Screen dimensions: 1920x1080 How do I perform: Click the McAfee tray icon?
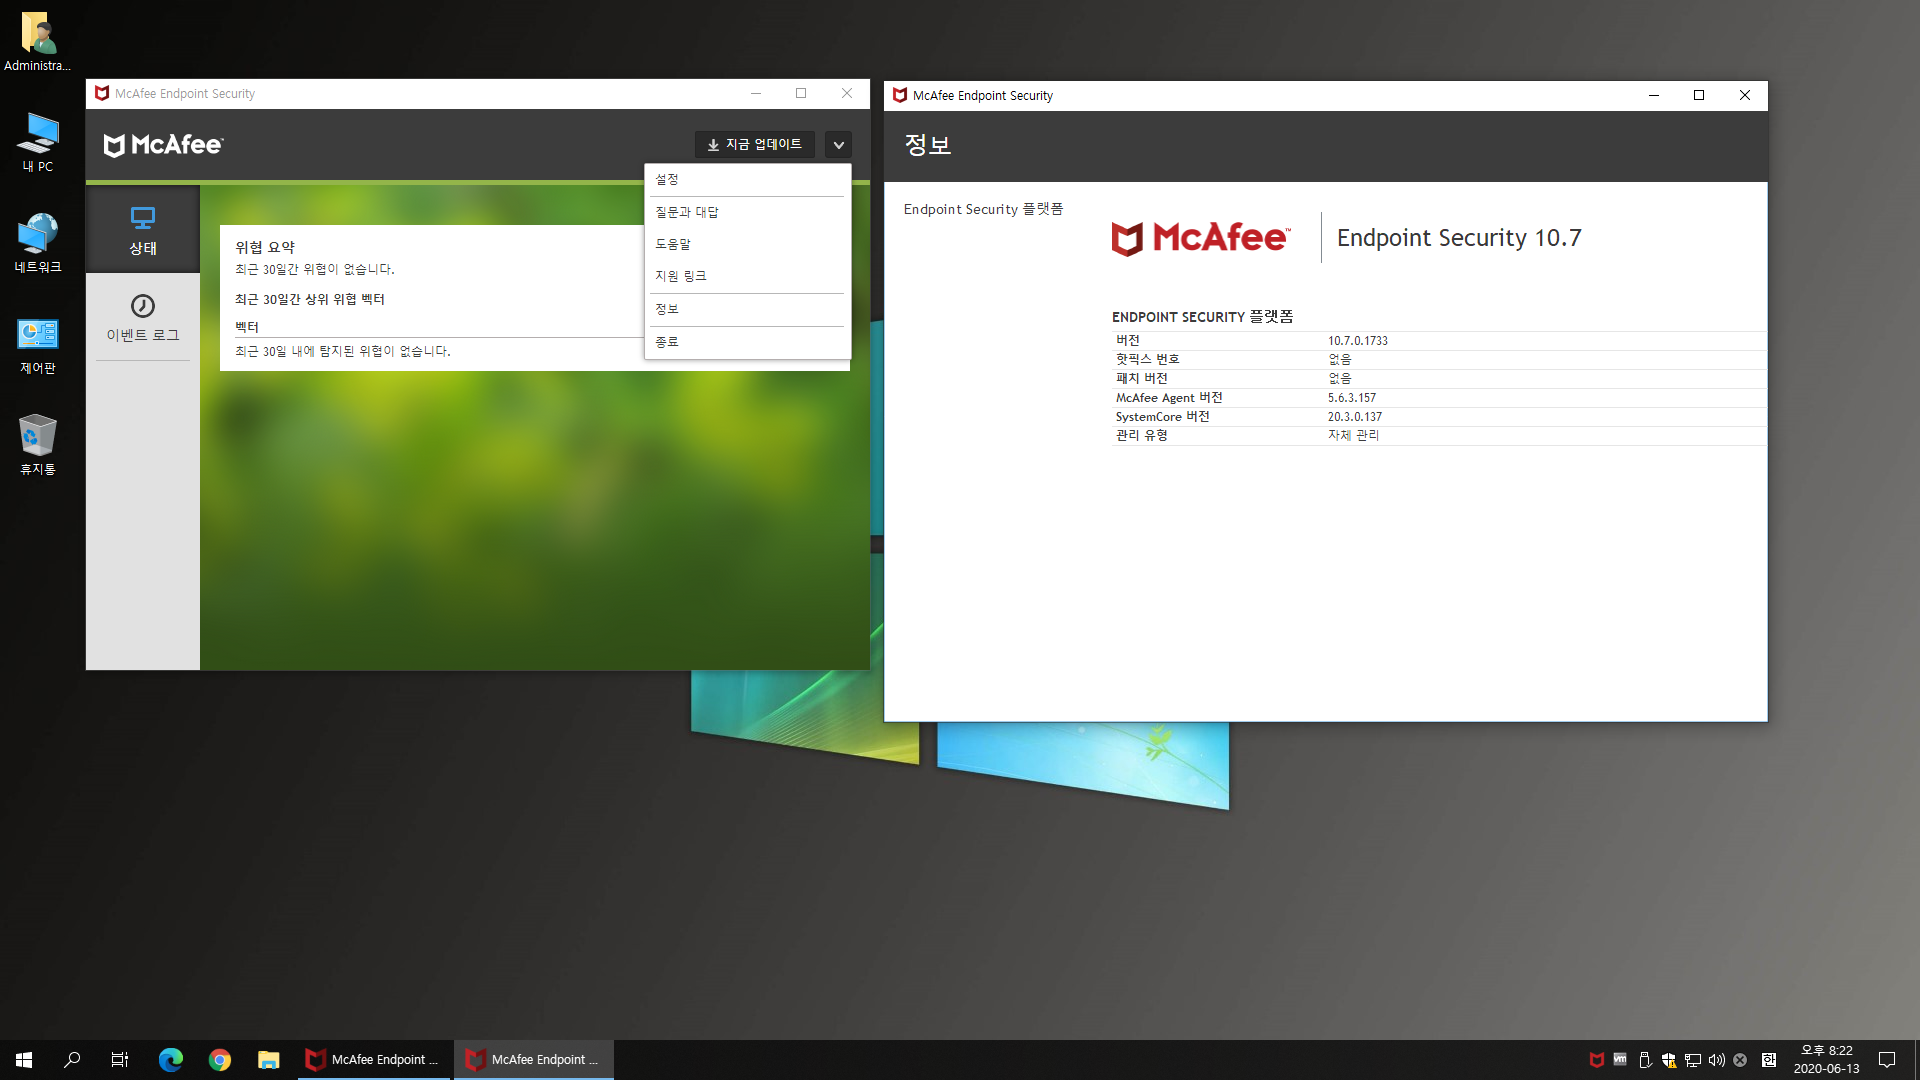(1597, 1060)
